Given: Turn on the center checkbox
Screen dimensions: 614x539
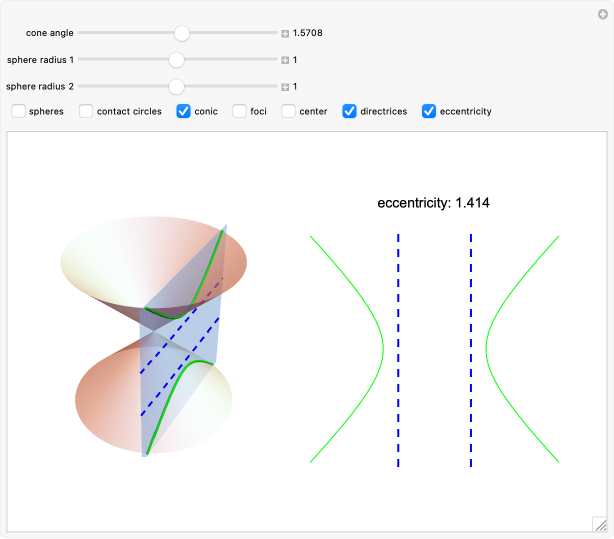Looking at the screenshot, I should 289,111.
